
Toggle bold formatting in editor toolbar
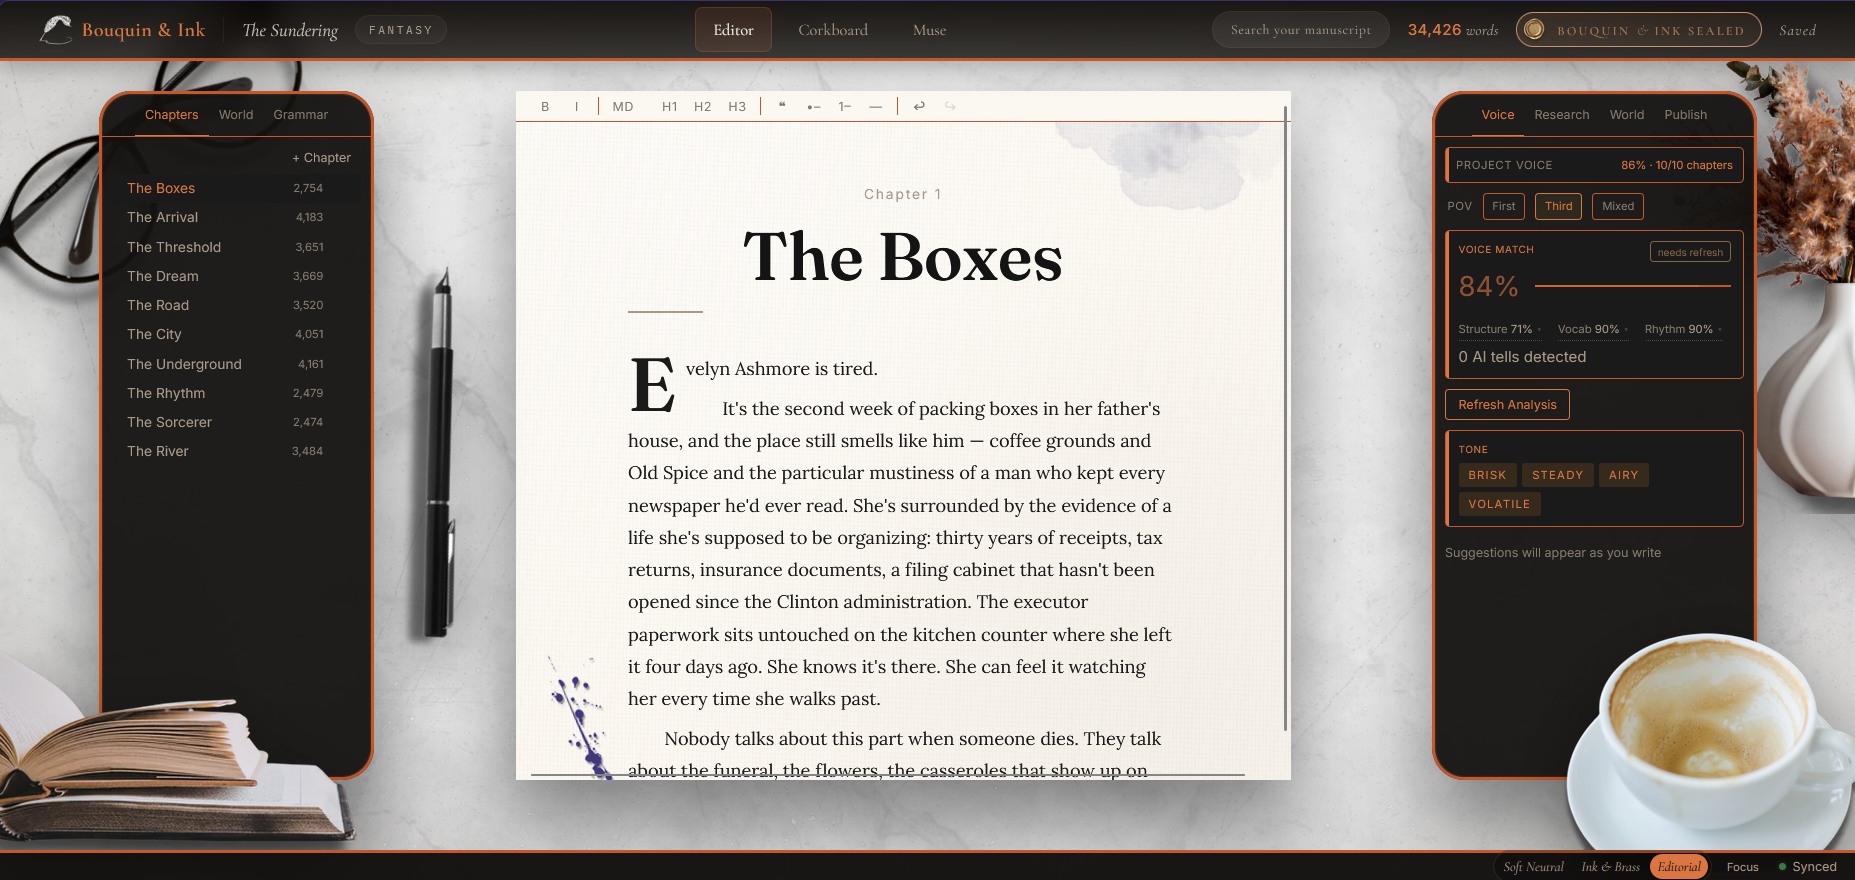click(545, 106)
